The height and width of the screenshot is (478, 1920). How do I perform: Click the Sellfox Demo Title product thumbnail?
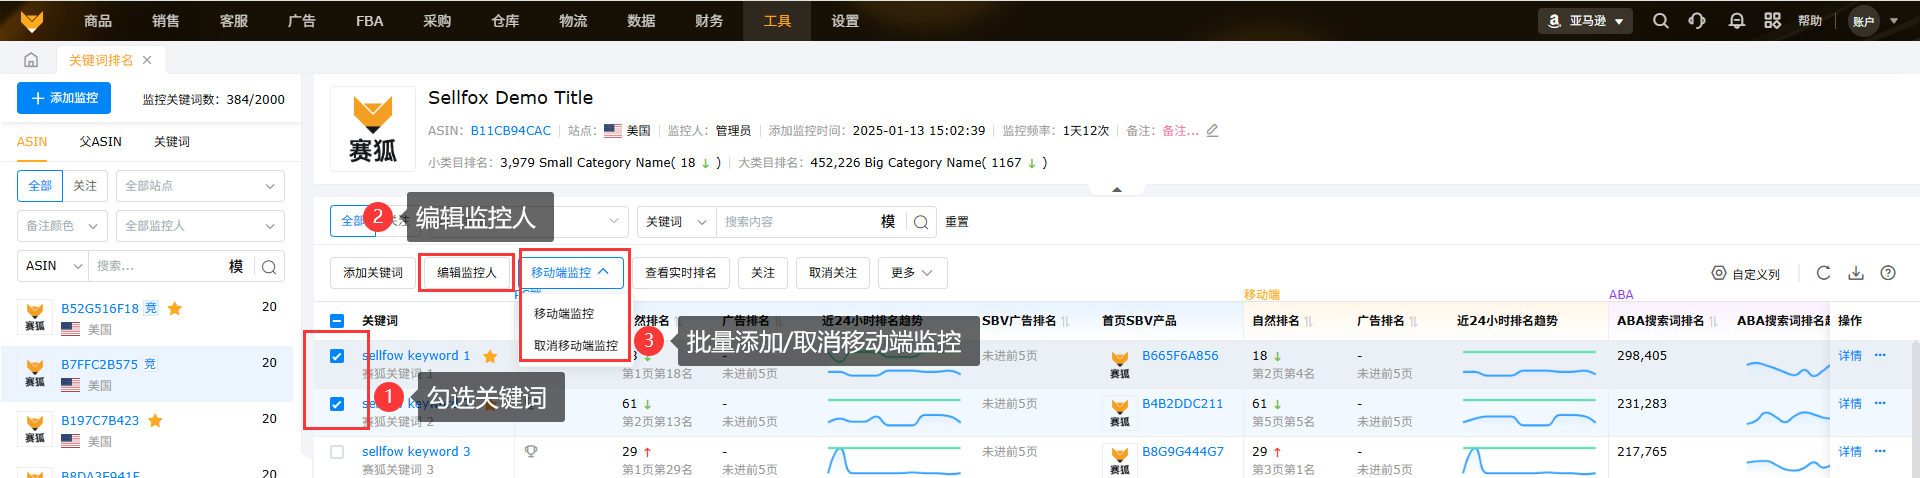point(373,129)
